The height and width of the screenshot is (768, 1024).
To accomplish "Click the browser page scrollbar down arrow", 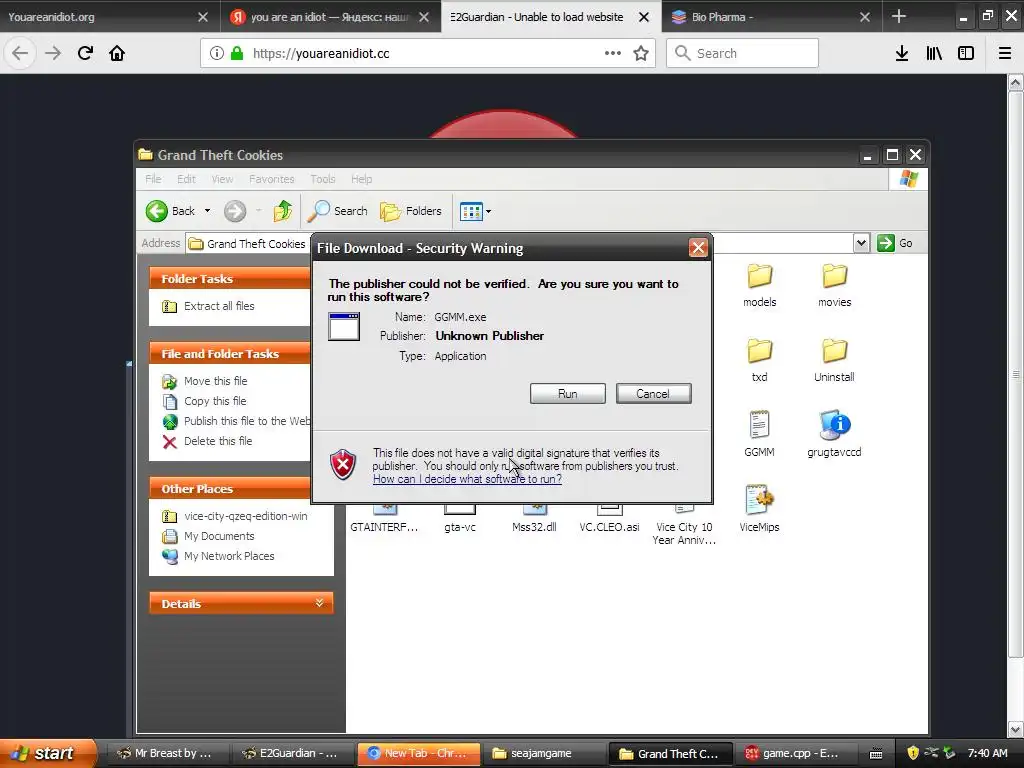I will point(1015,729).
